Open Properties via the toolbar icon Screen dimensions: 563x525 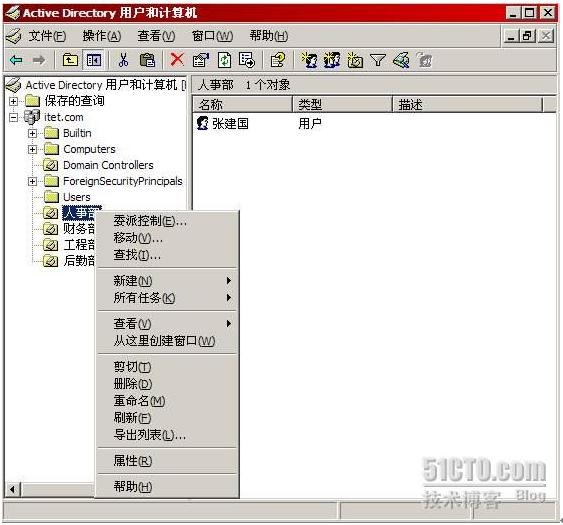pyautogui.click(x=201, y=60)
